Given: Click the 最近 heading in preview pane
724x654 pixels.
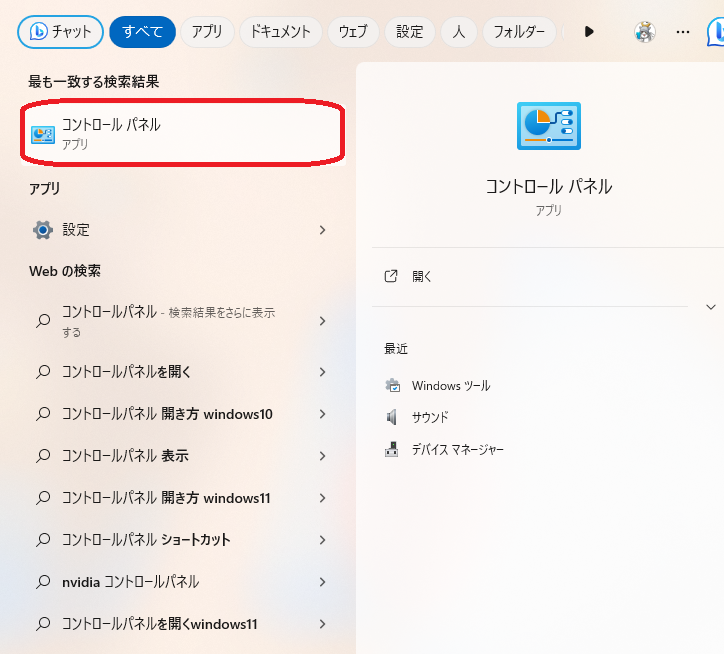Looking at the screenshot, I should (396, 349).
